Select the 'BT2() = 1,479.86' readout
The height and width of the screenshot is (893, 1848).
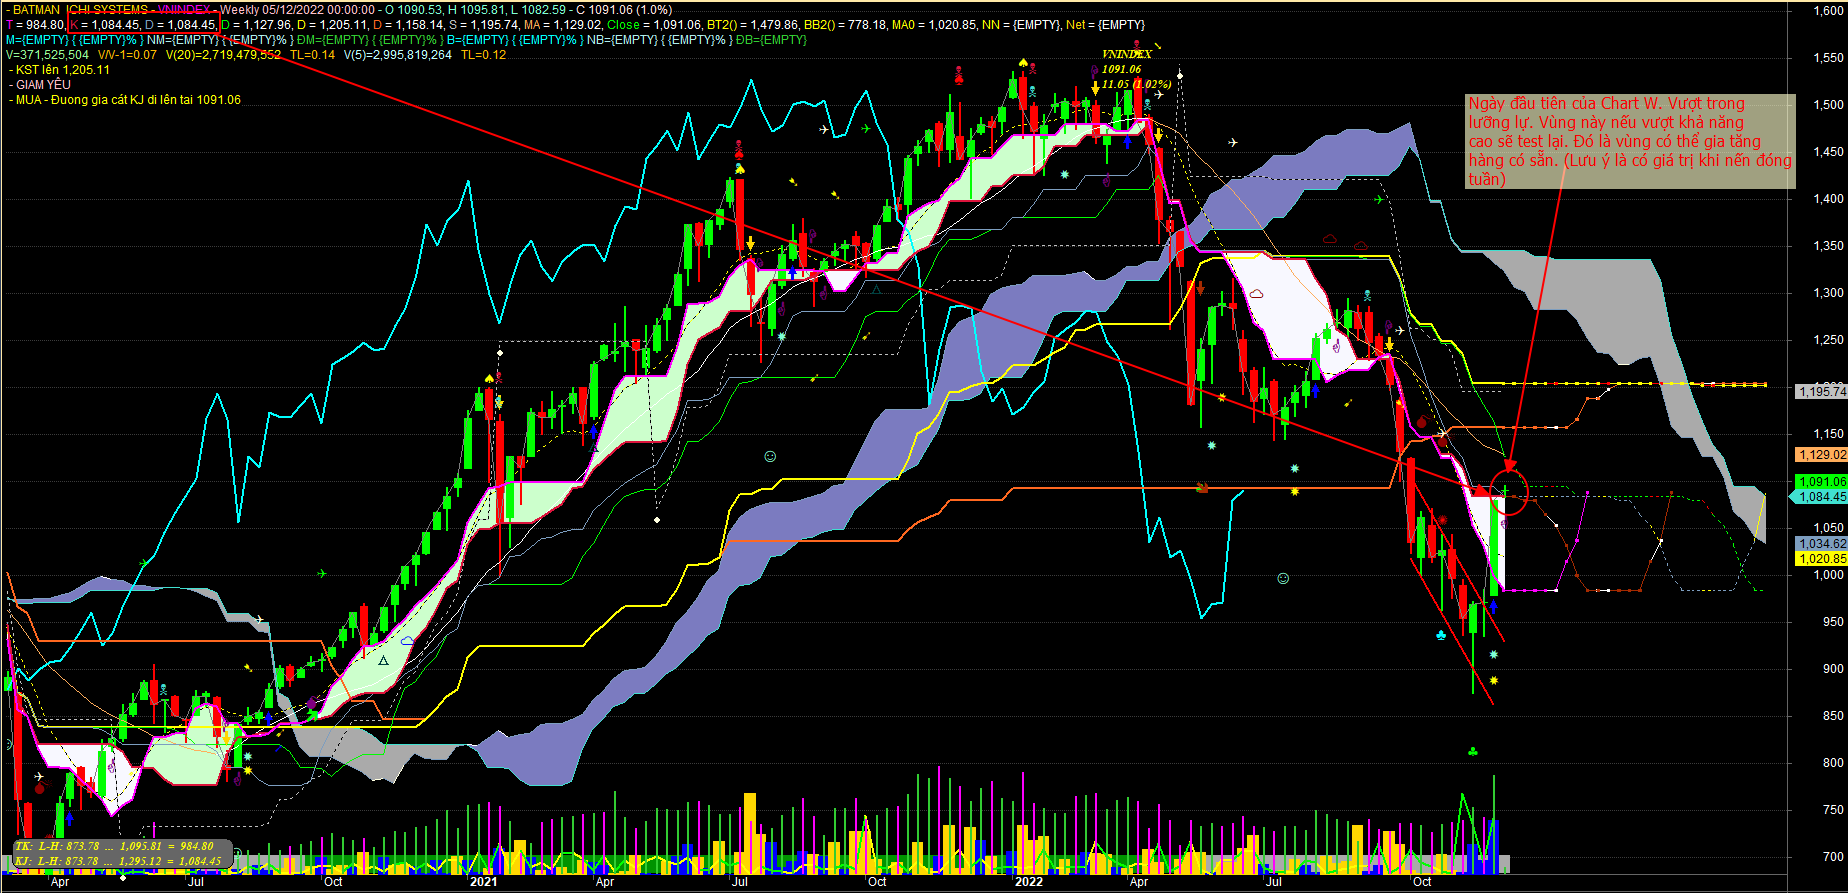pyautogui.click(x=752, y=24)
